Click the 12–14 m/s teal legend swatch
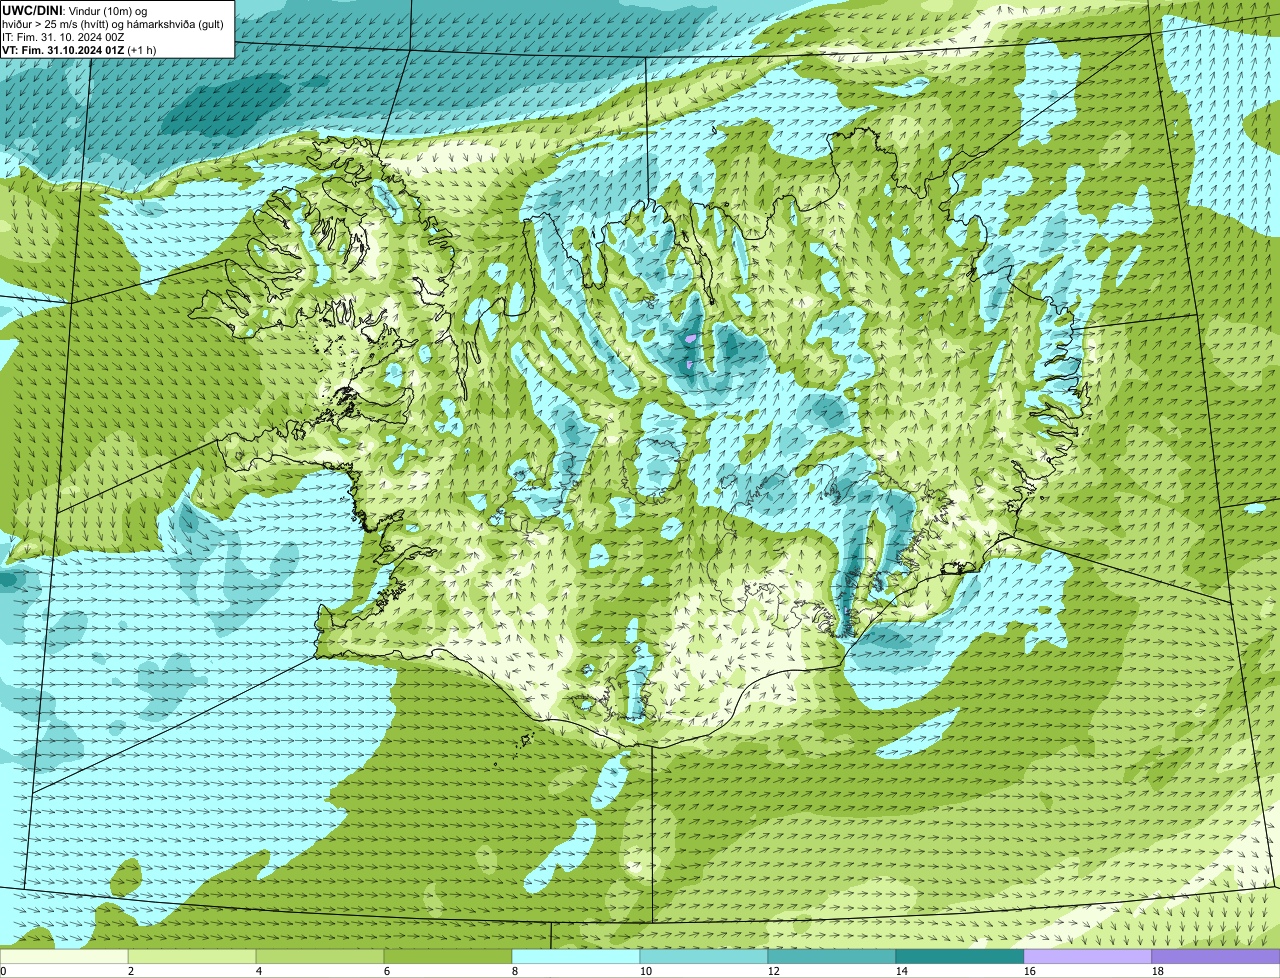This screenshot has height=978, width=1280. 832,957
